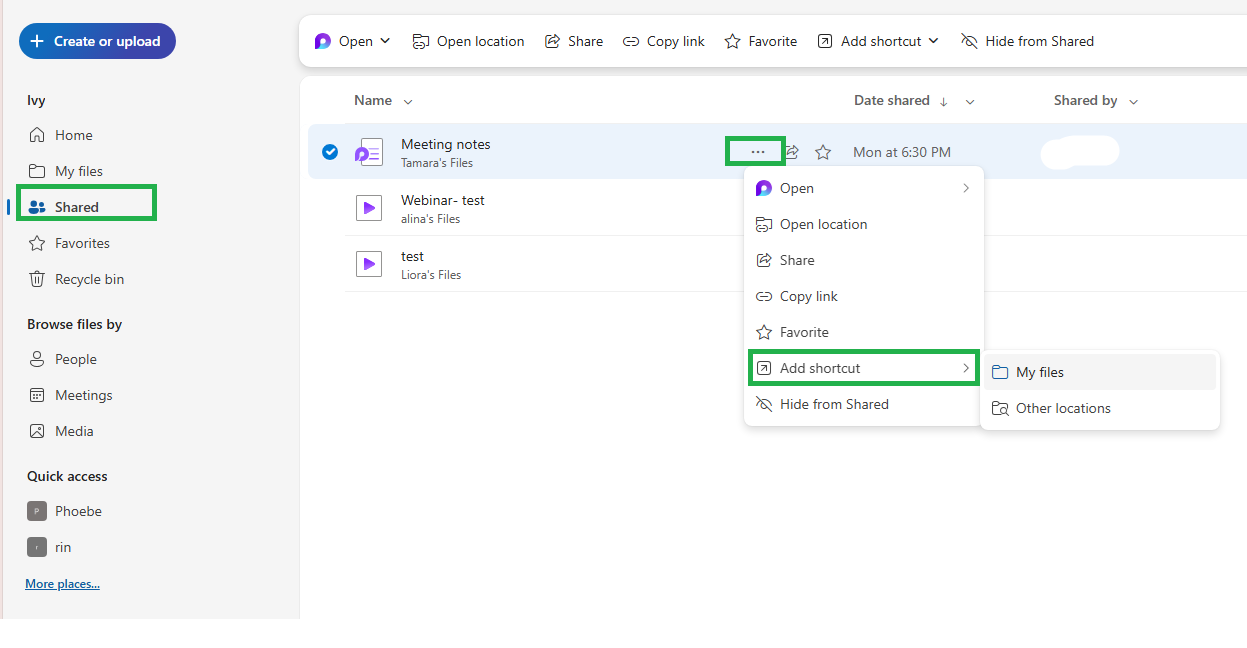The width and height of the screenshot is (1247, 648).
Task: Click the My files folder icon in sidebar
Action: click(37, 171)
